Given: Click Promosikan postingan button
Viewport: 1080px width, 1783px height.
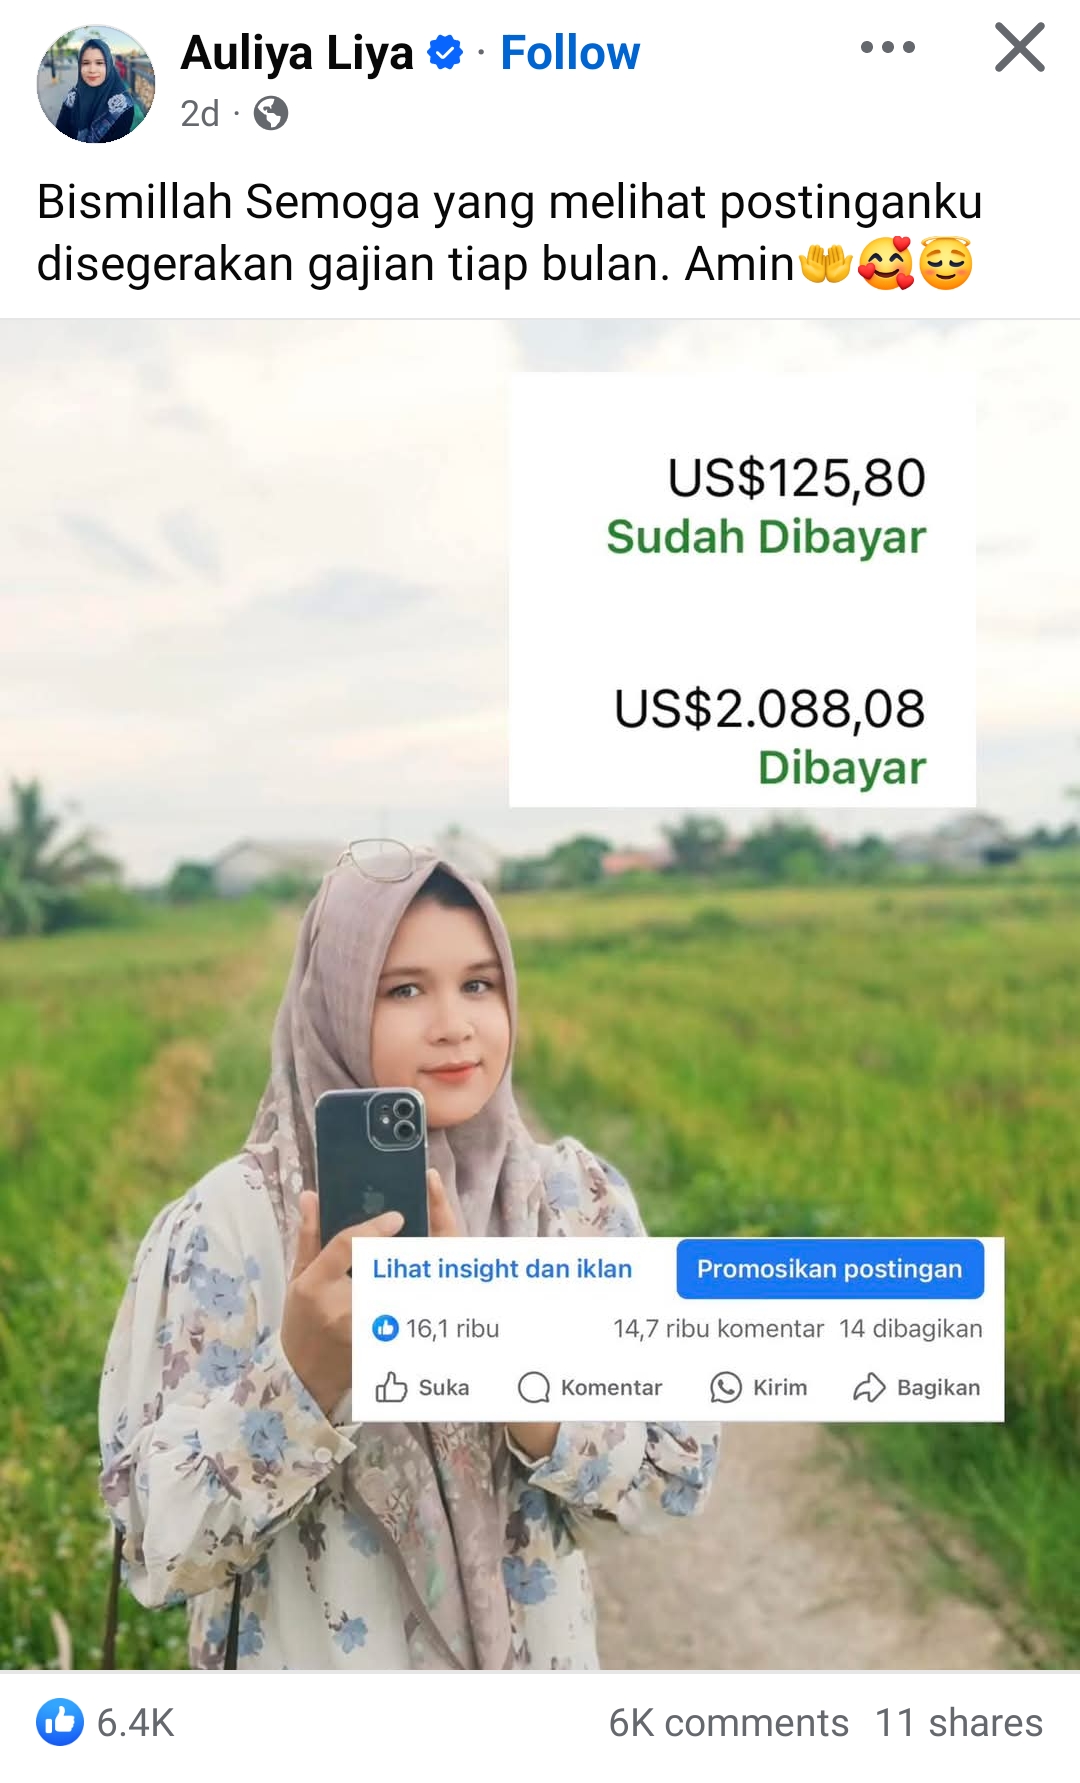Looking at the screenshot, I should pos(830,1269).
